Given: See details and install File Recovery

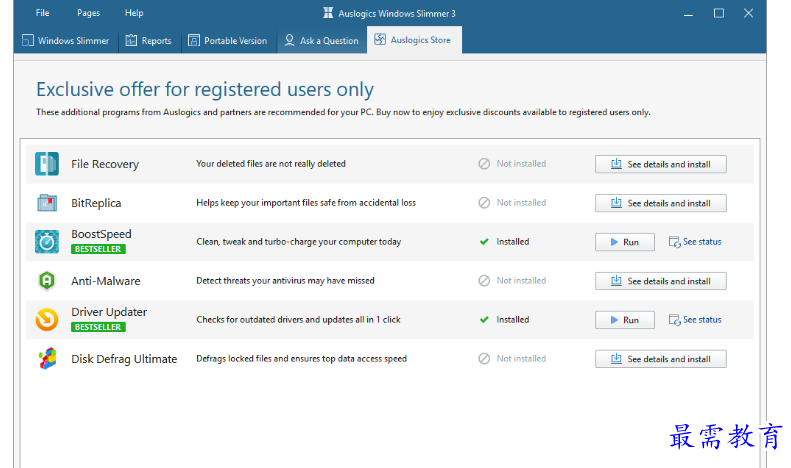Looking at the screenshot, I should pyautogui.click(x=660, y=164).
